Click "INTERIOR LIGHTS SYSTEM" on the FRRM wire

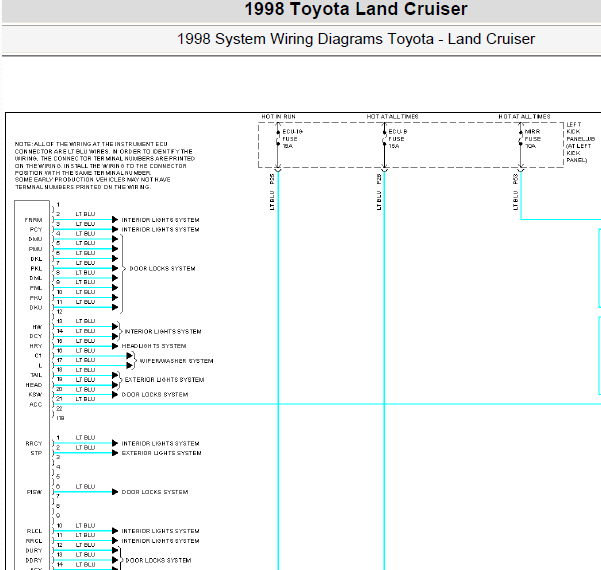coord(160,220)
